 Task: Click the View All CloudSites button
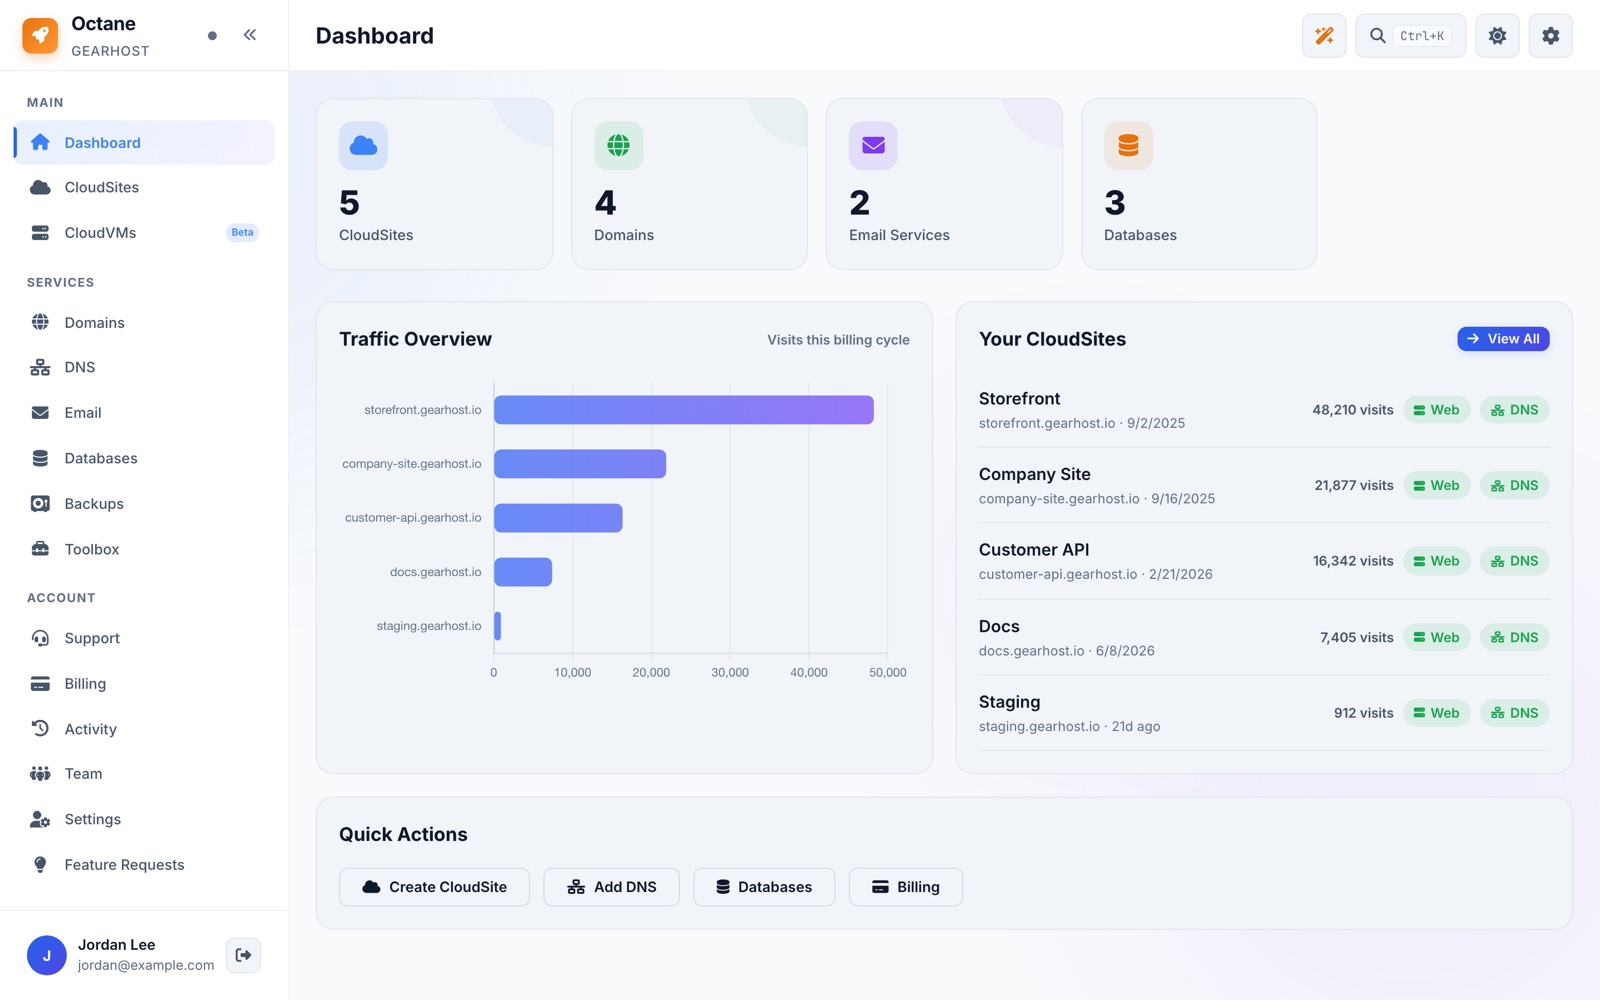coord(1503,339)
